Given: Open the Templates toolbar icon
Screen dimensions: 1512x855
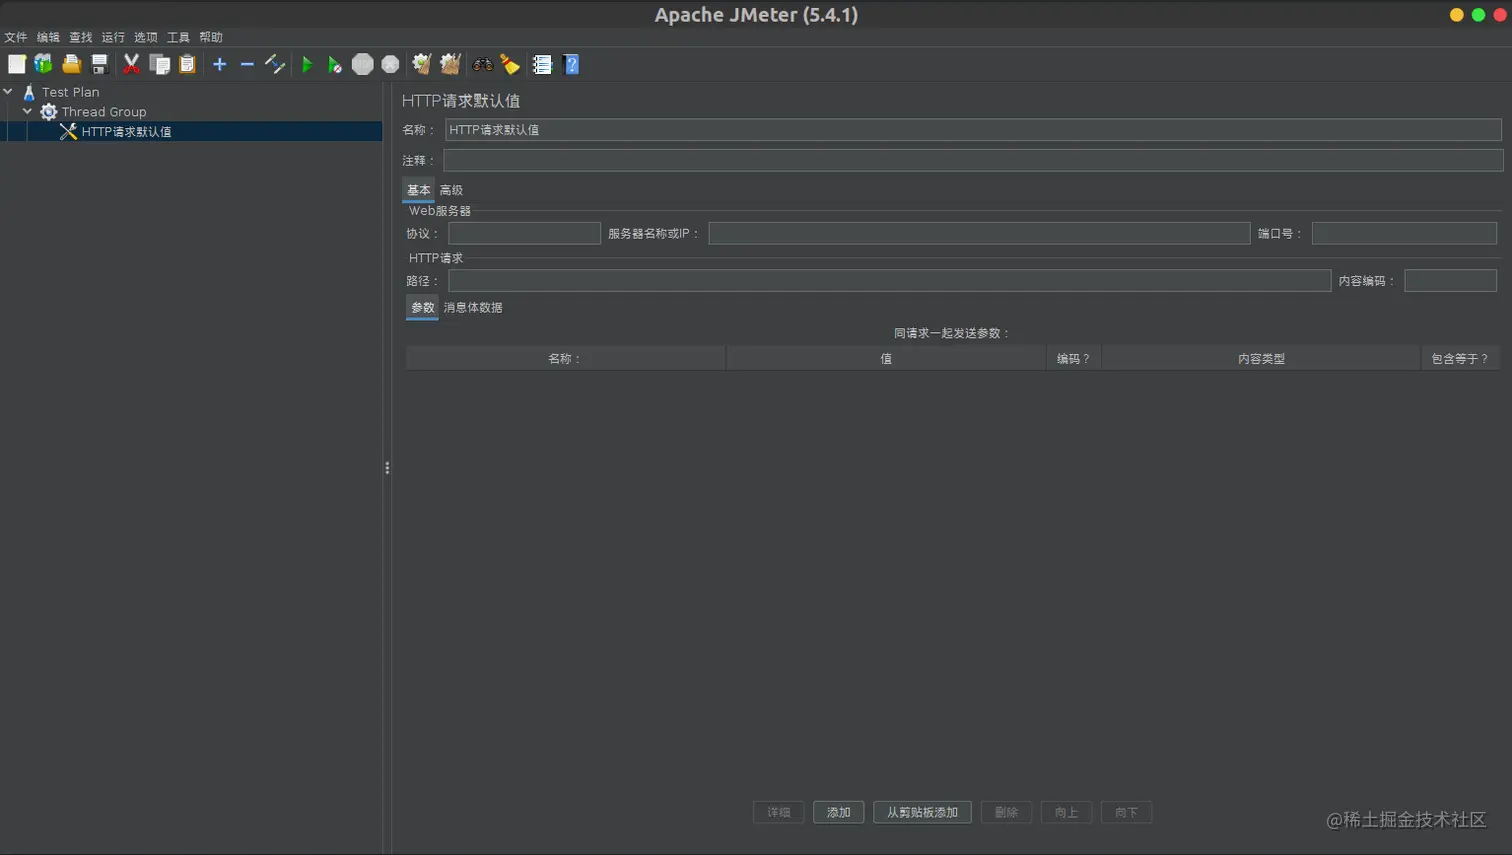Looking at the screenshot, I should tap(43, 64).
